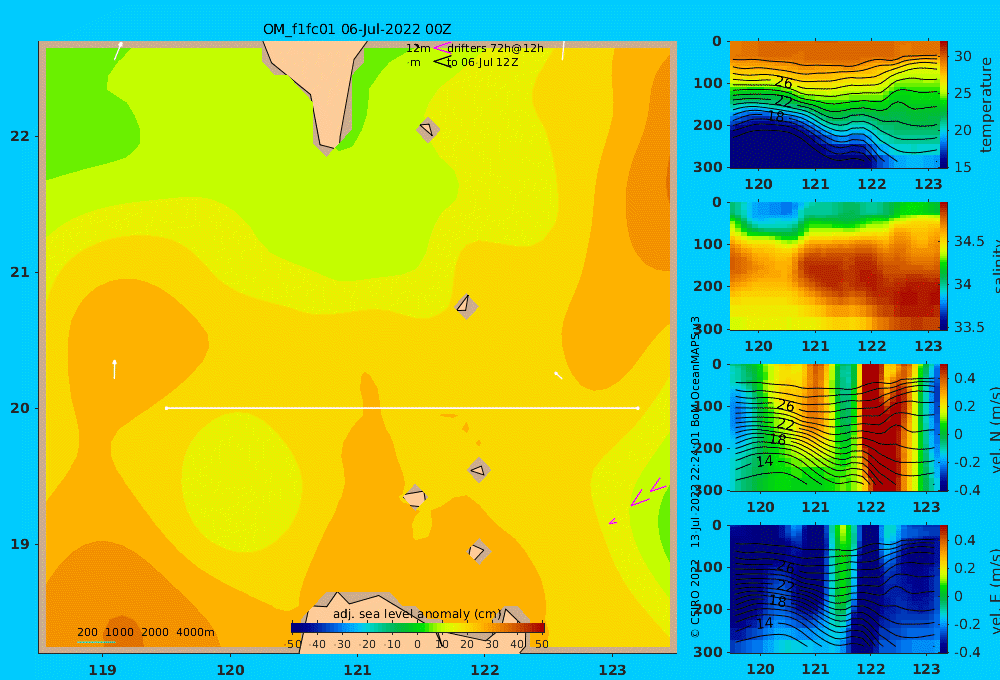Click the 18 contour label in the temperature panel
Viewport: 1000px width, 680px height.
776,117
